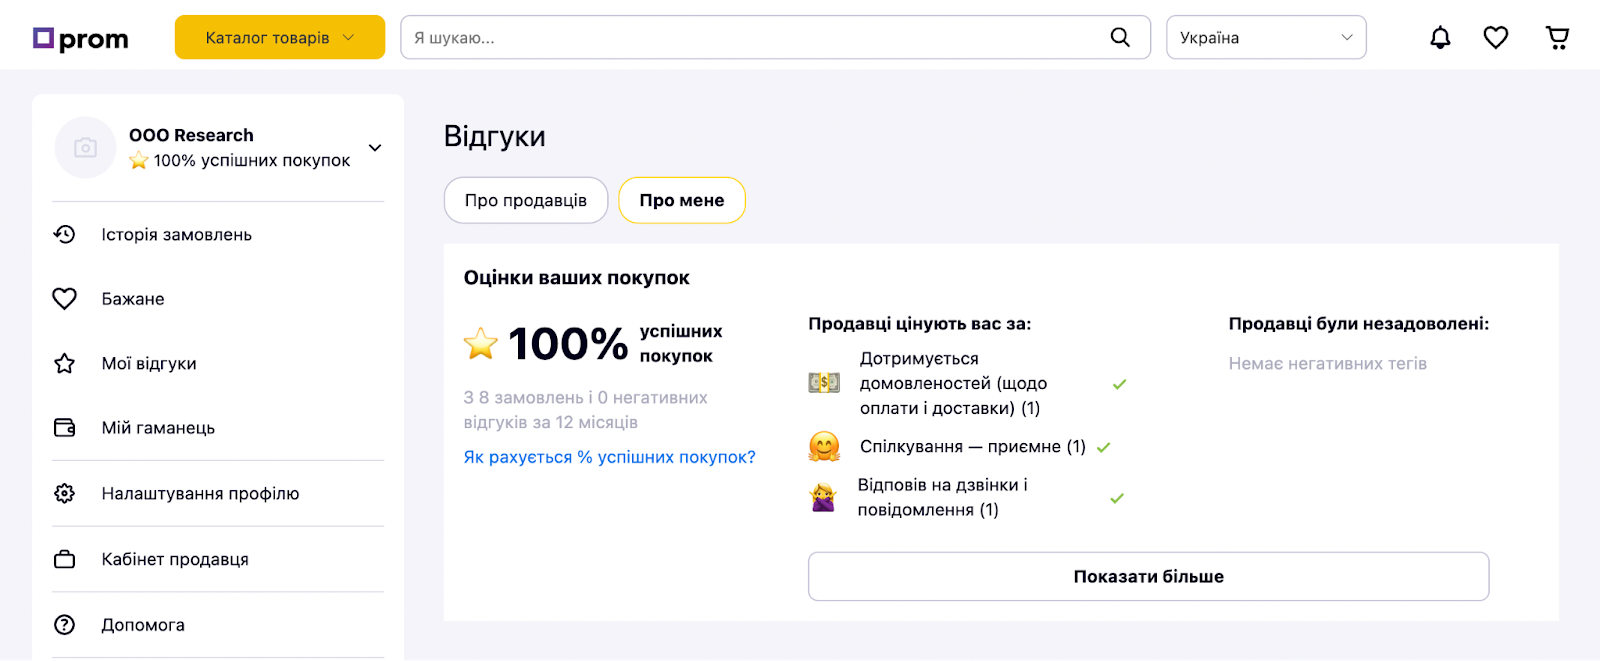Select the Про мене tab
Screen dimensions: 1600x661
tap(682, 200)
